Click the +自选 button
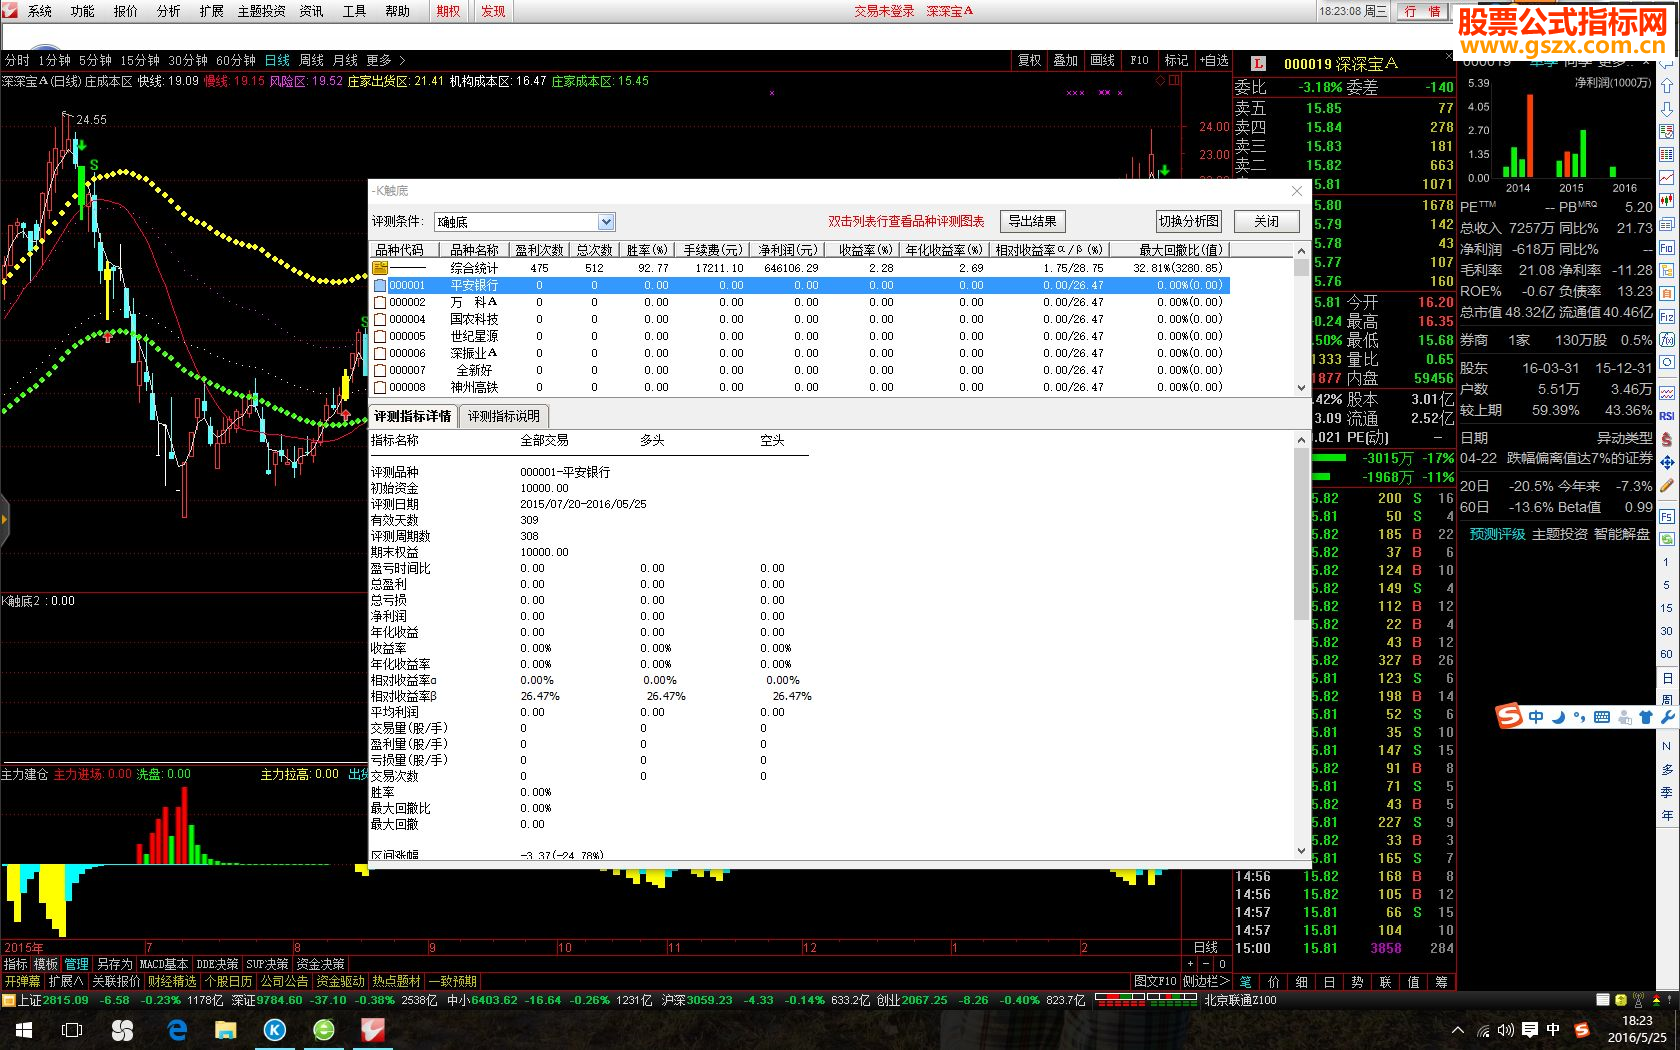 point(1214,60)
